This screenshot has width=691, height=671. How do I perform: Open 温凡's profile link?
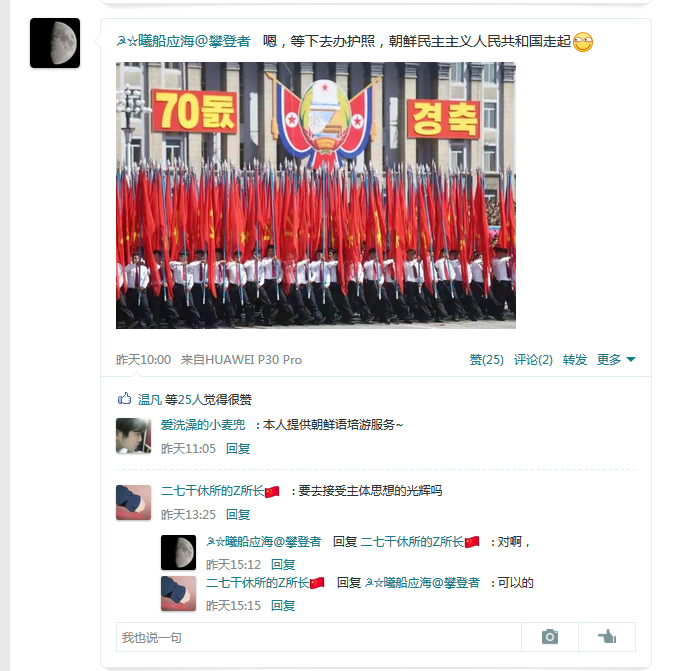coord(150,400)
